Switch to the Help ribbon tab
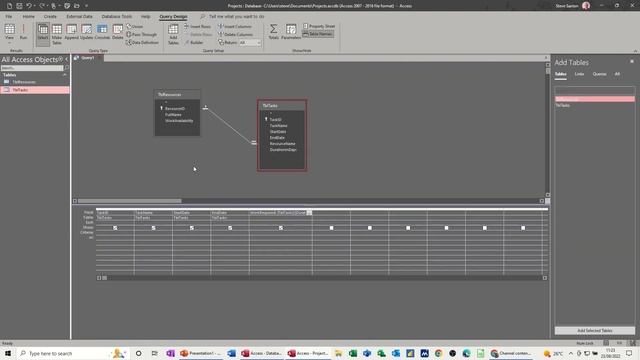The image size is (640, 360). point(145,16)
